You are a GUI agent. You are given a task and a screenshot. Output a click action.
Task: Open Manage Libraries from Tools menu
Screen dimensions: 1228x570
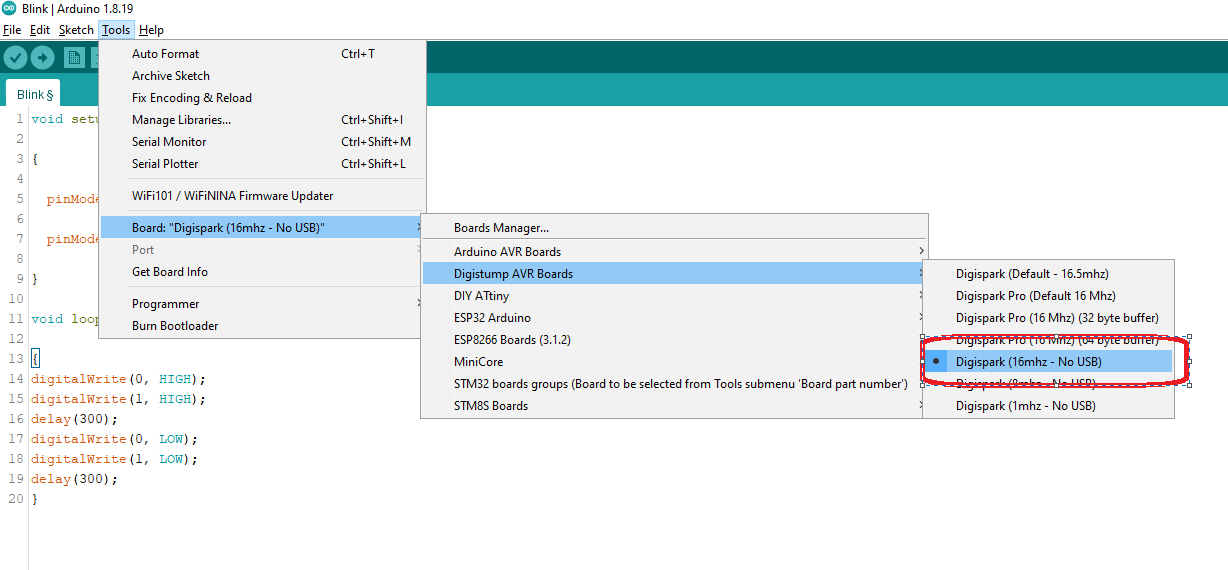(263, 120)
